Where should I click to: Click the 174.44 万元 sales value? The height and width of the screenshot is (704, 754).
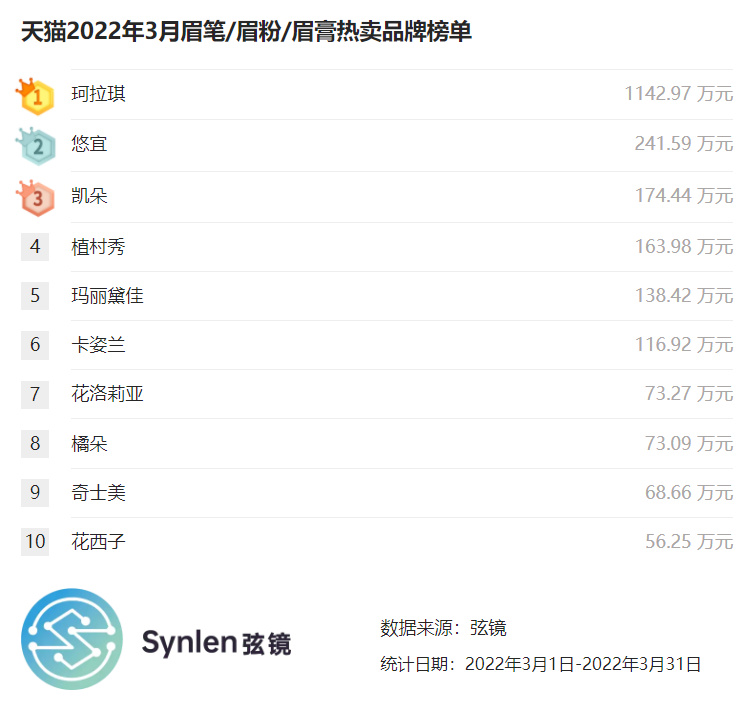pyautogui.click(x=683, y=196)
